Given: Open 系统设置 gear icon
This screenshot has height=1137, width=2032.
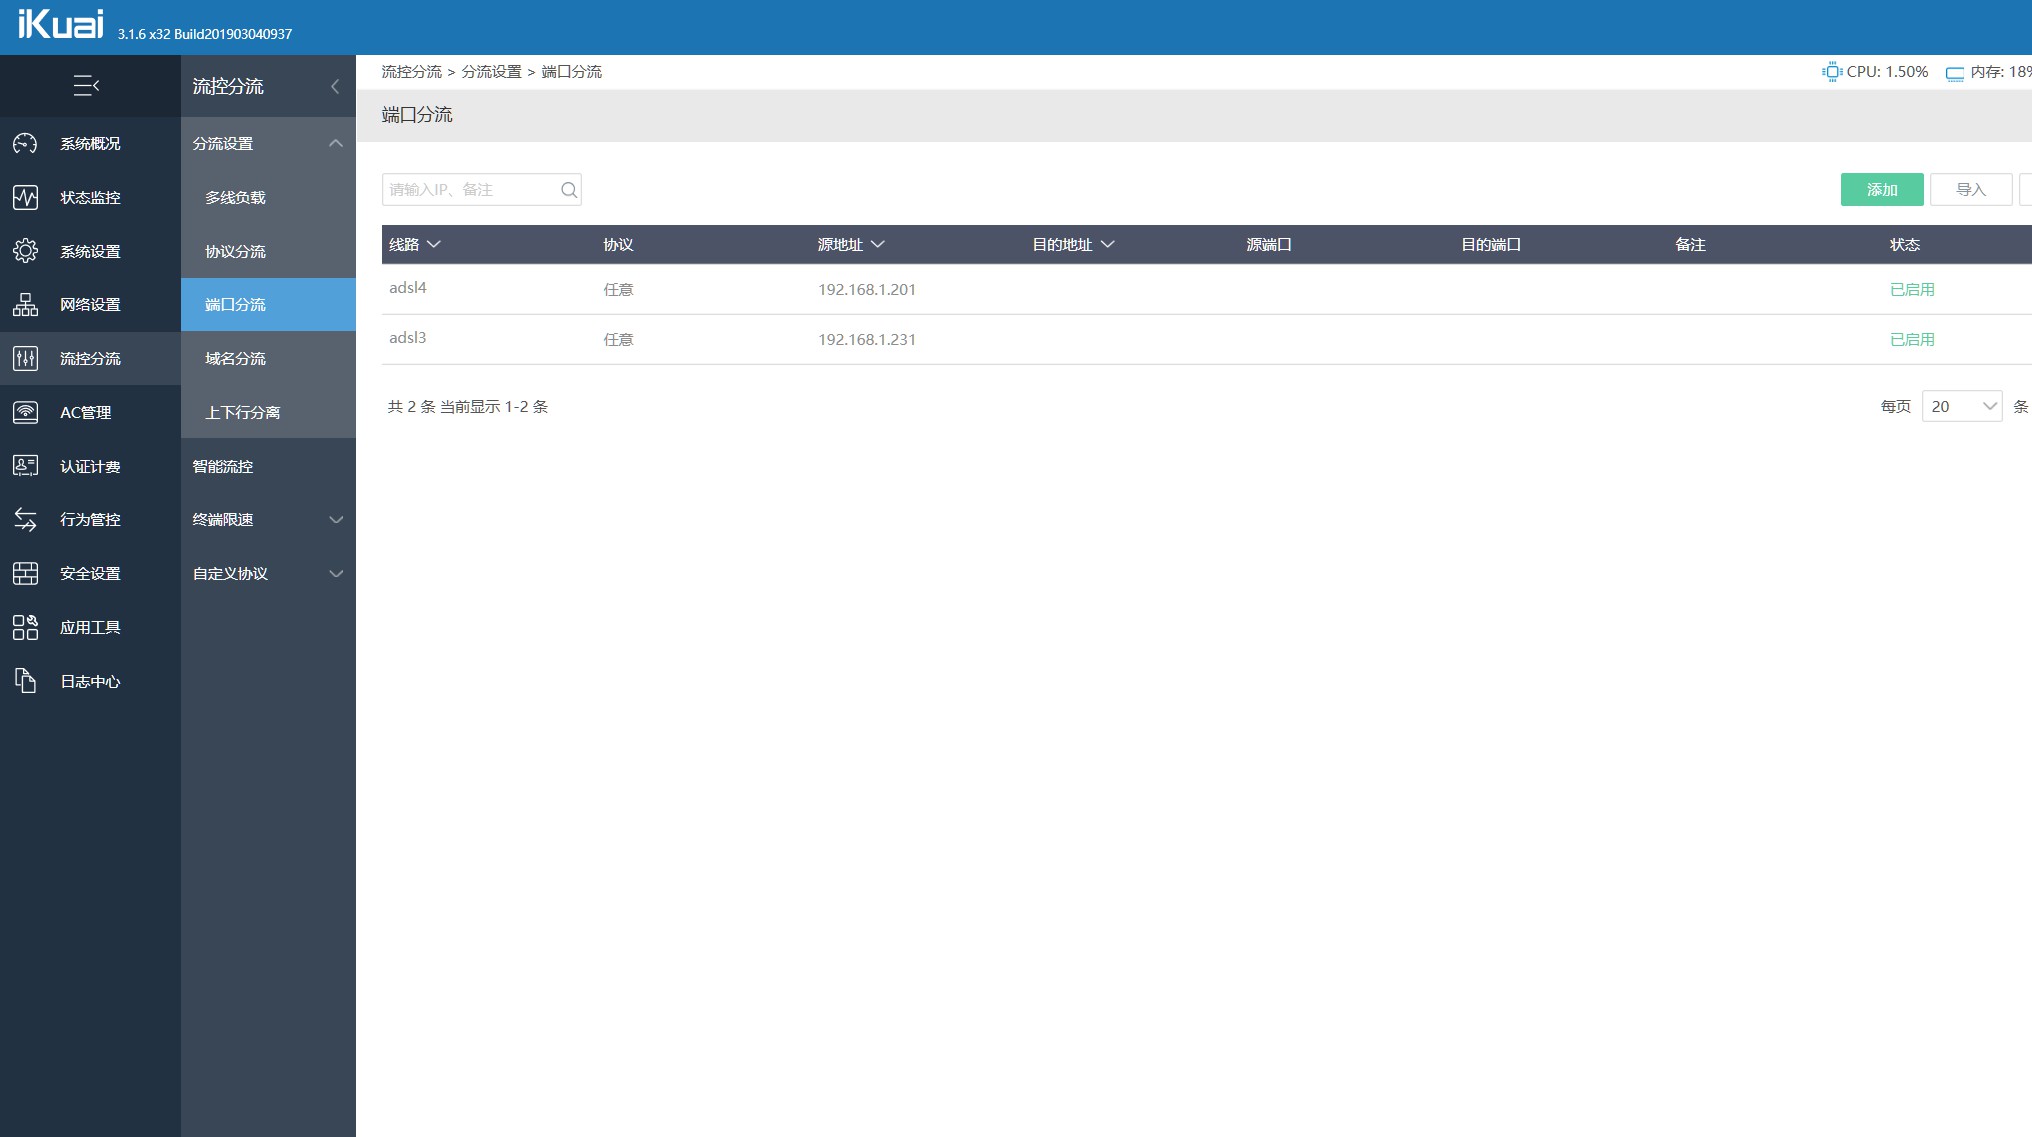Looking at the screenshot, I should point(26,251).
